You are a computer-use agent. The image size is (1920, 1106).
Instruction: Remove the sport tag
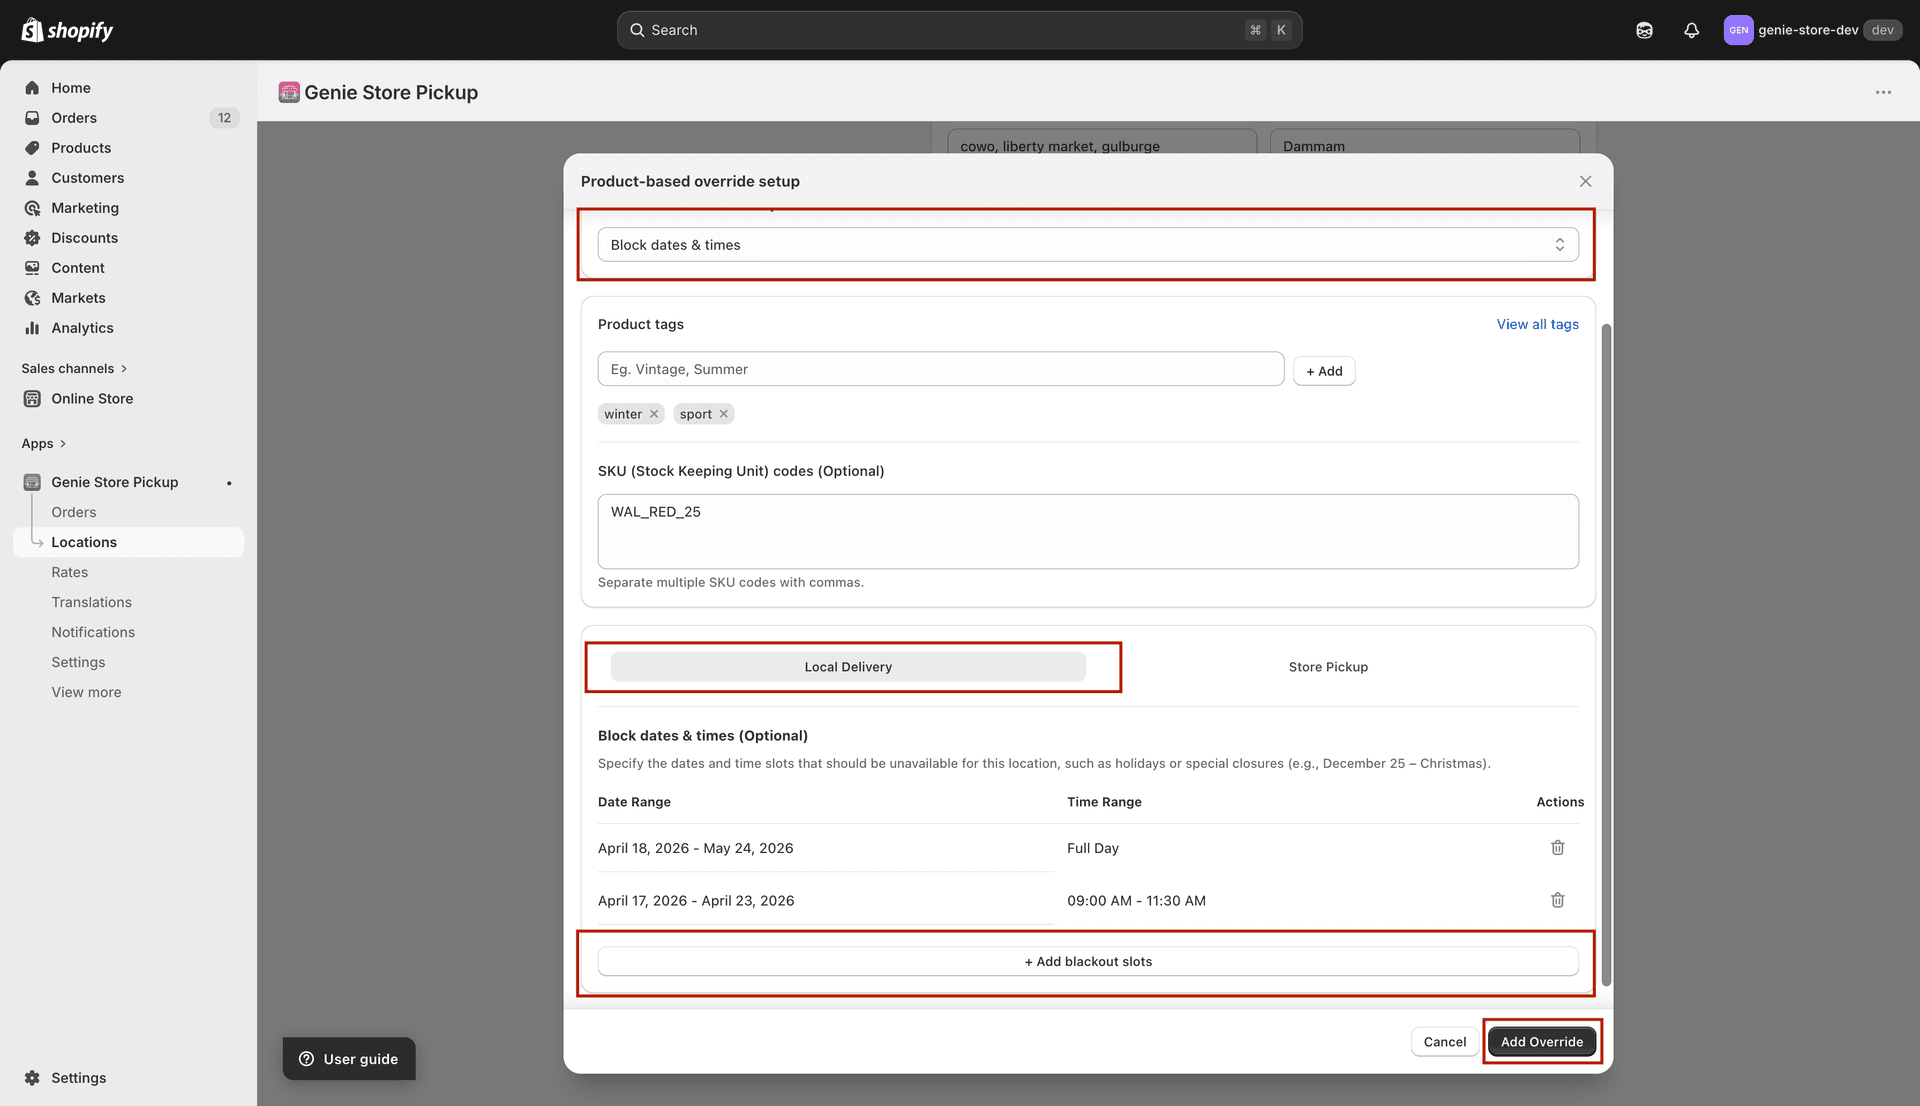[723, 414]
